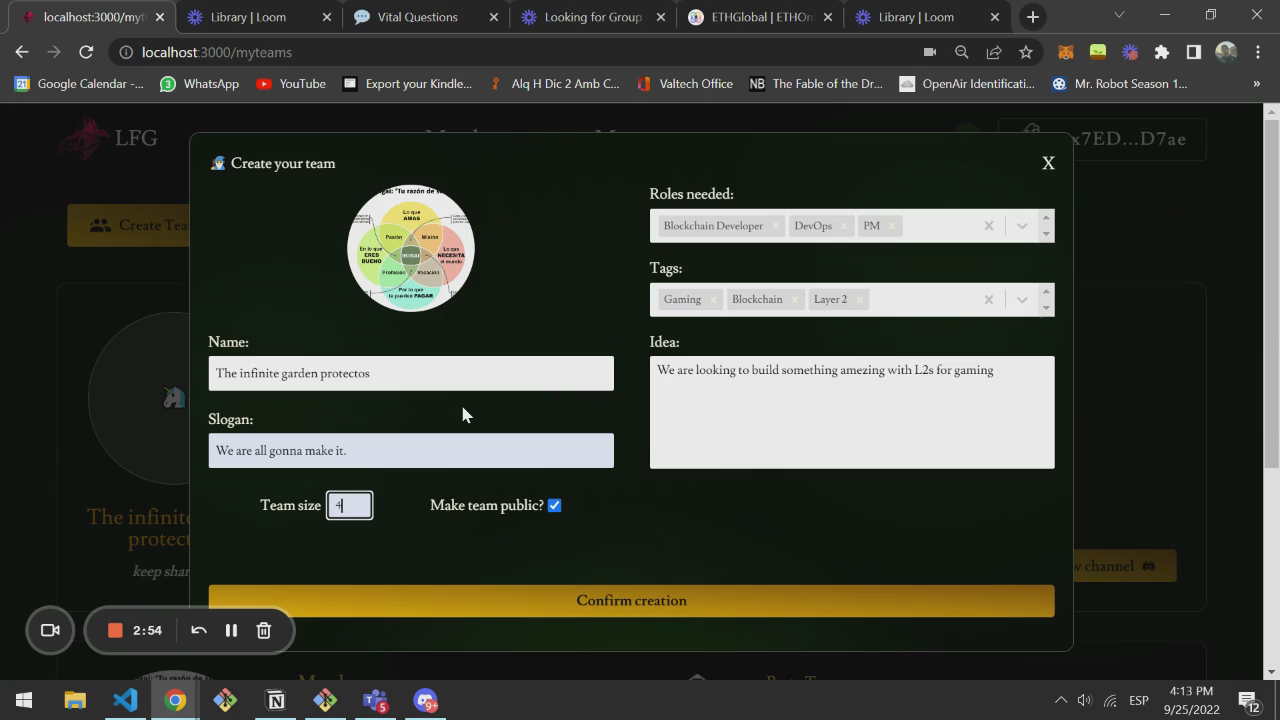
Task: Clear all selected tags
Action: click(x=988, y=299)
